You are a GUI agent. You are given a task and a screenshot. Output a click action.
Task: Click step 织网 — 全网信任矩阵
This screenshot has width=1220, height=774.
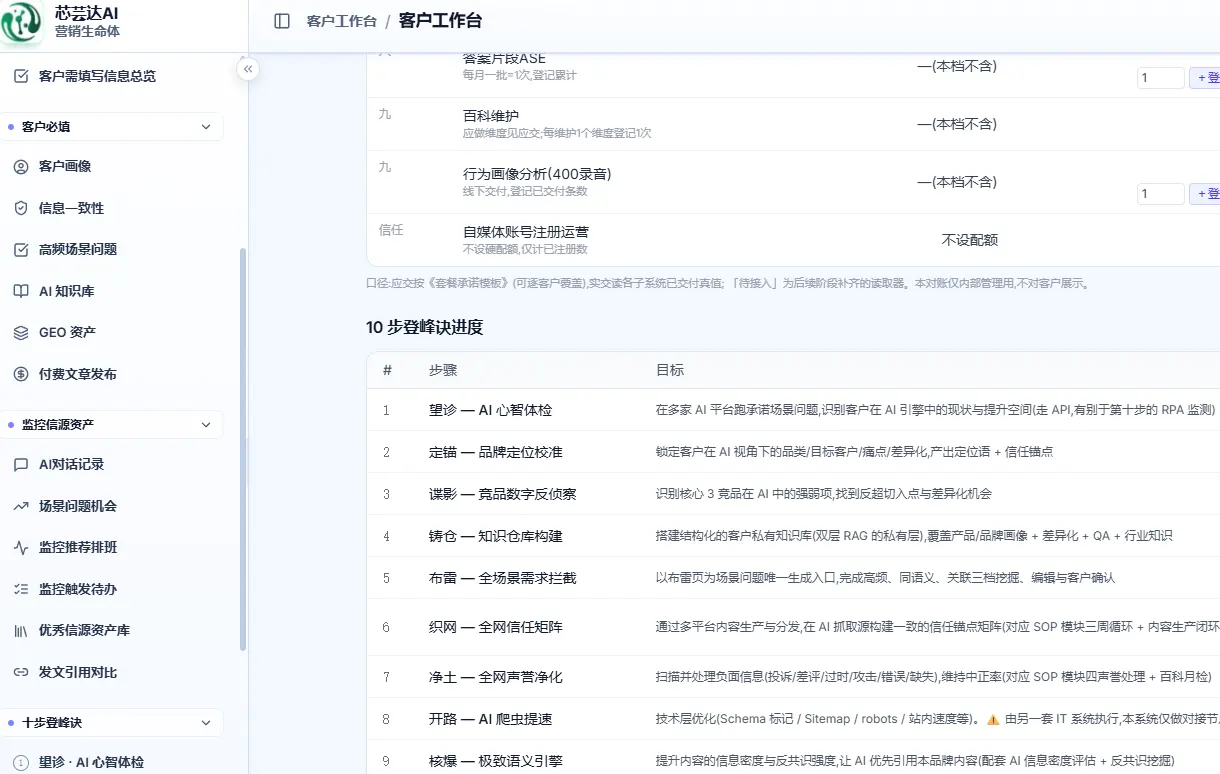(496, 627)
